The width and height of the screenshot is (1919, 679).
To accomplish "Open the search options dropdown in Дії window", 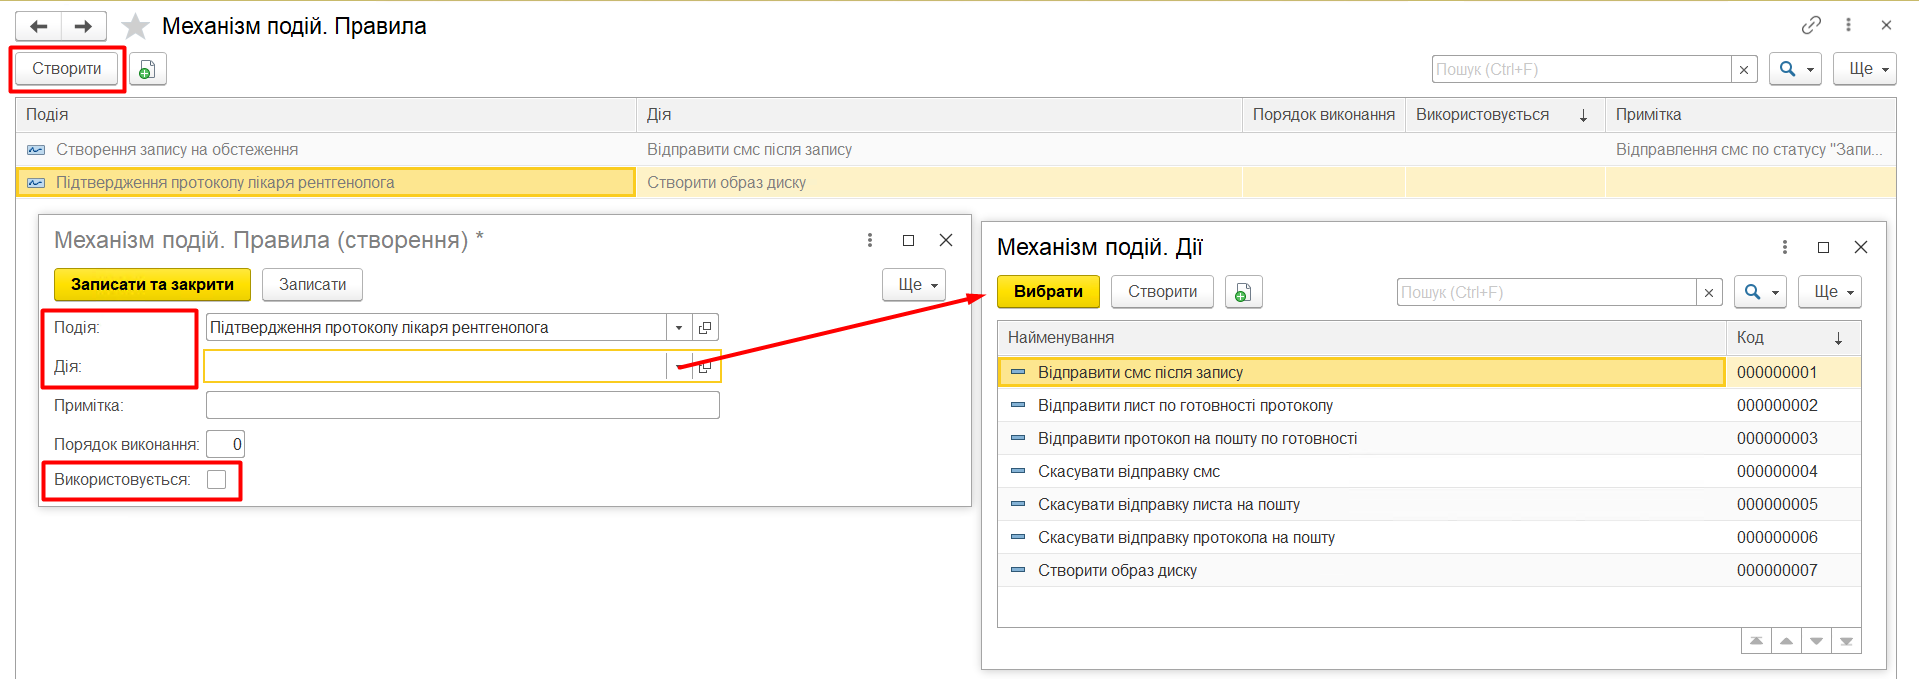I will click(x=1760, y=292).
